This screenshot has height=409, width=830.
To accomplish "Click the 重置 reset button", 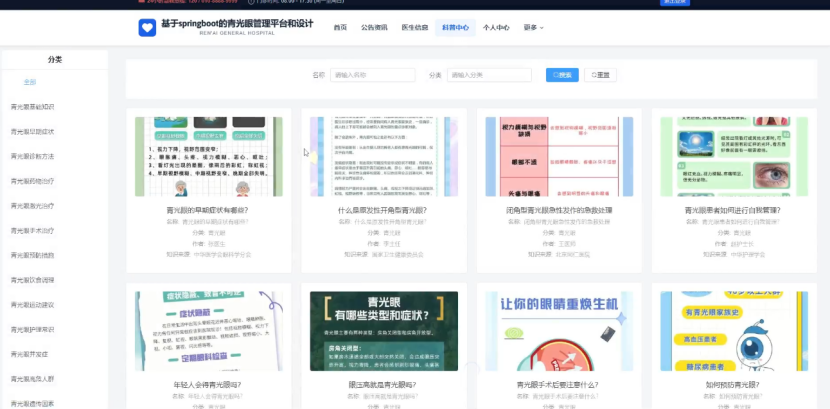I will (600, 75).
